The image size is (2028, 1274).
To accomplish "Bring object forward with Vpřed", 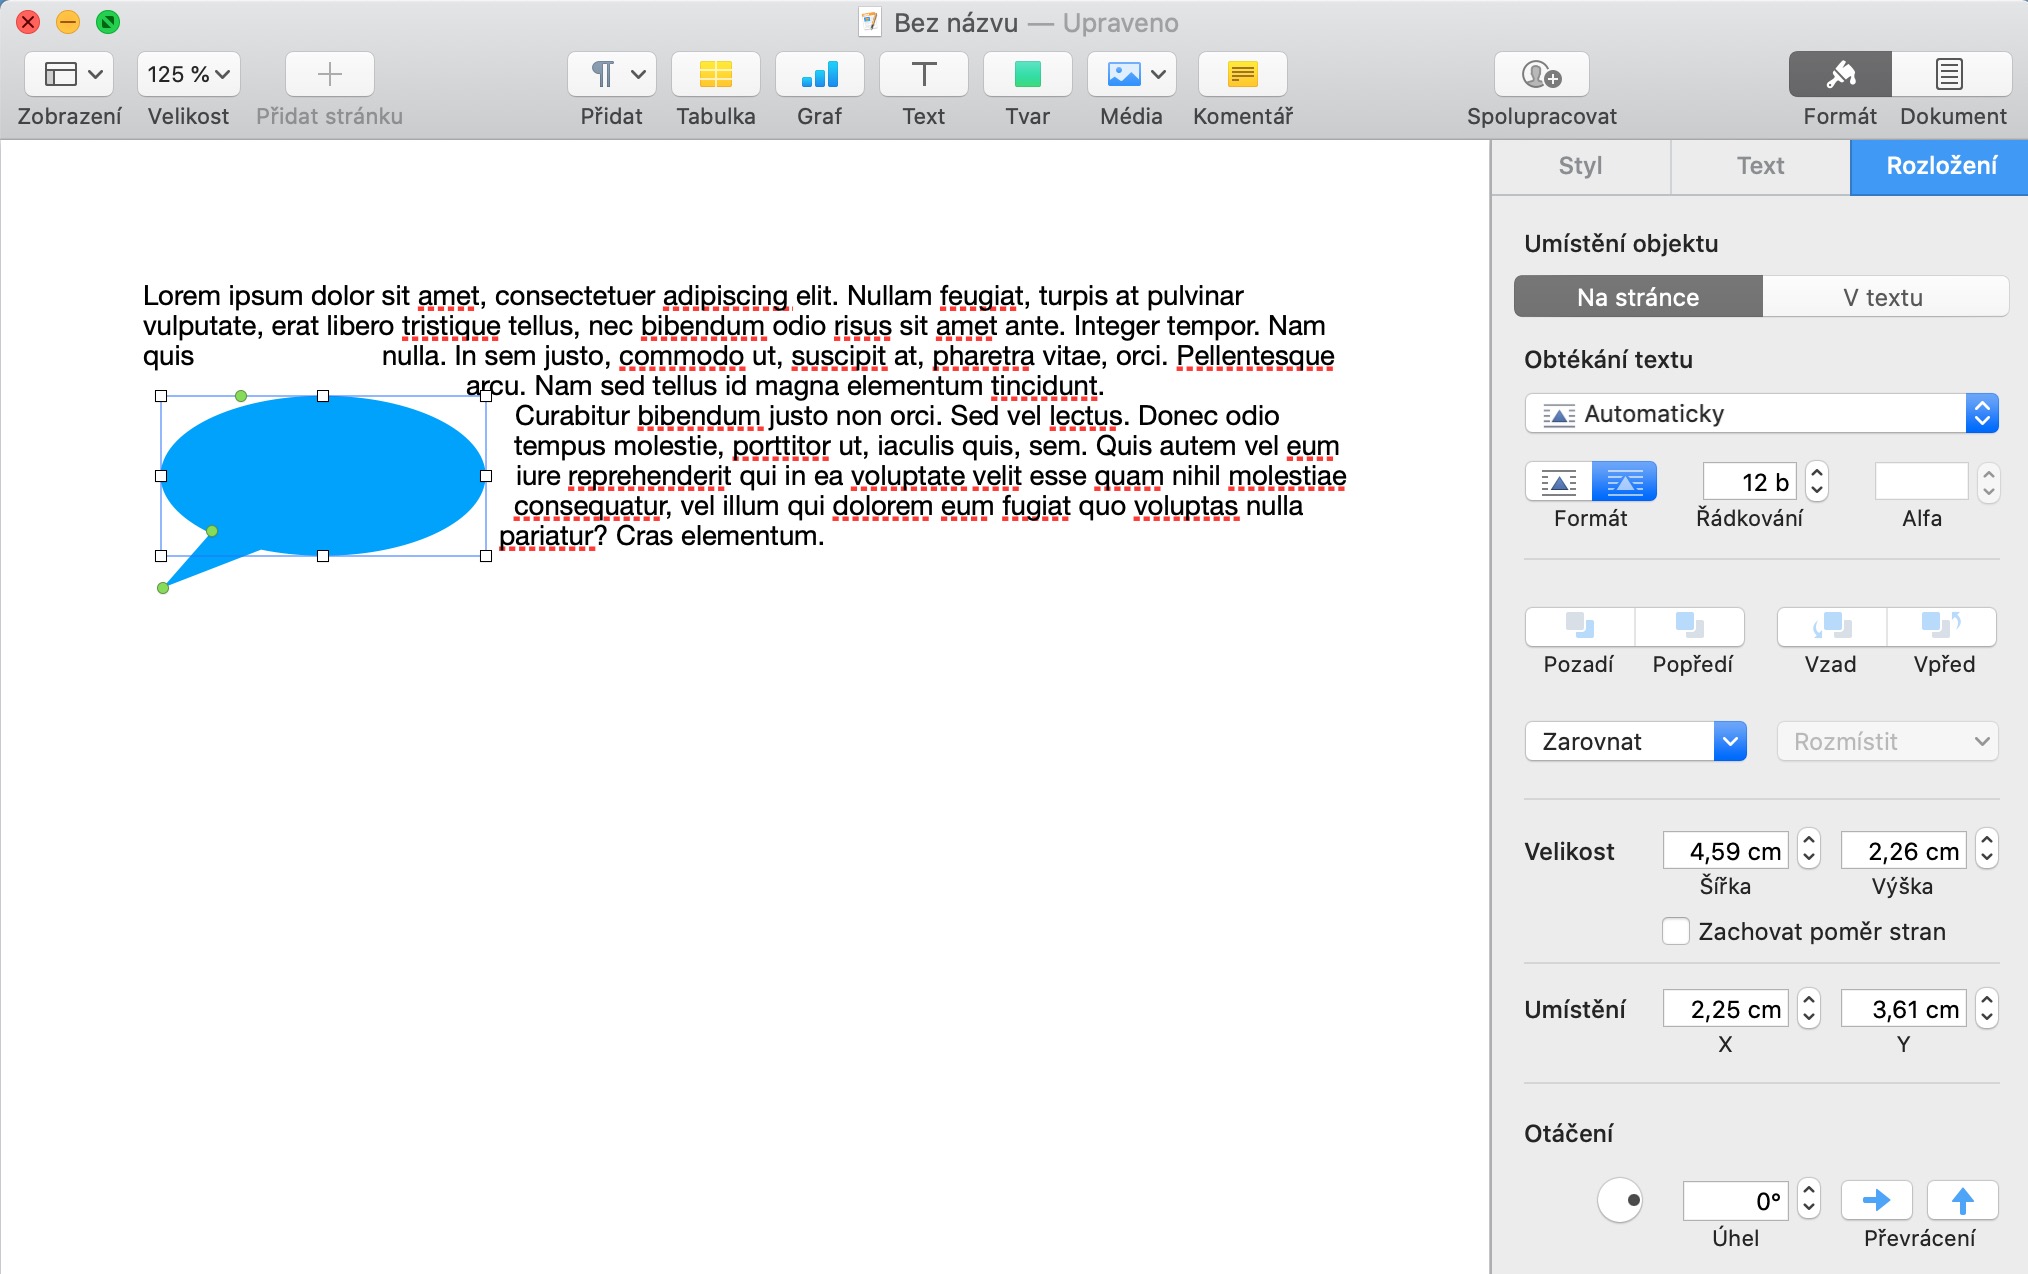I will [1942, 627].
